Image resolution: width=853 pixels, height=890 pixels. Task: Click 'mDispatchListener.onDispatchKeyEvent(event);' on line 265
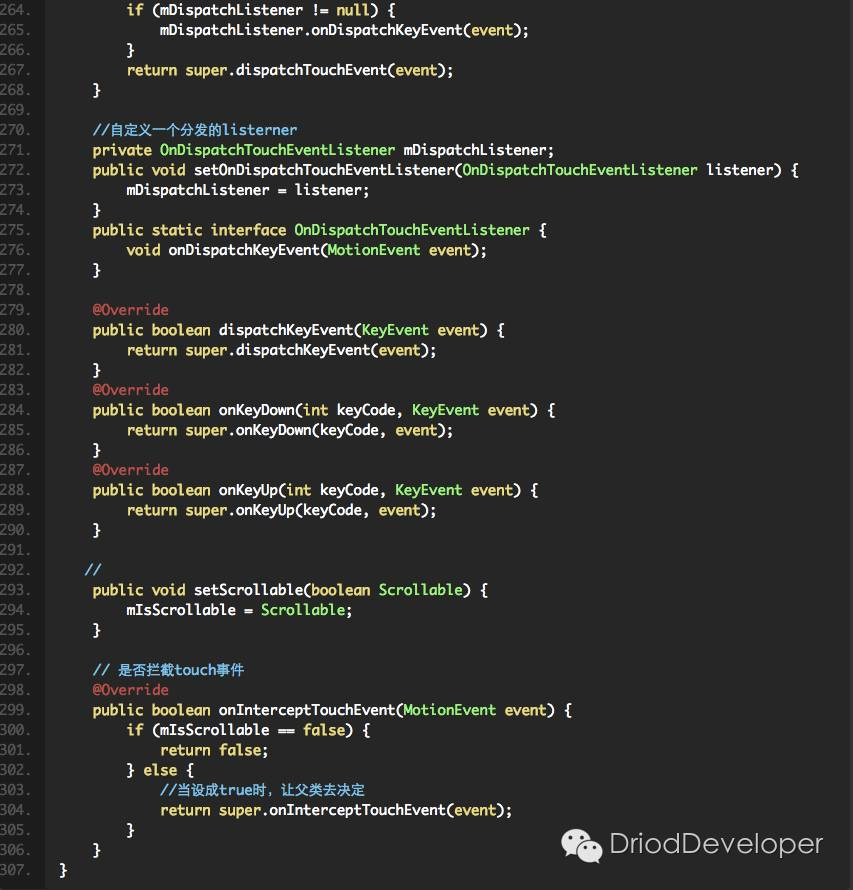344,30
